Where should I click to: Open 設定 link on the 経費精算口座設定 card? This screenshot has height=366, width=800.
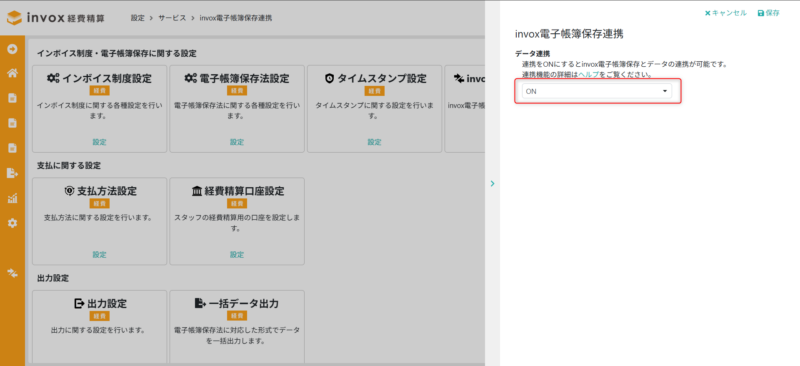(x=237, y=254)
